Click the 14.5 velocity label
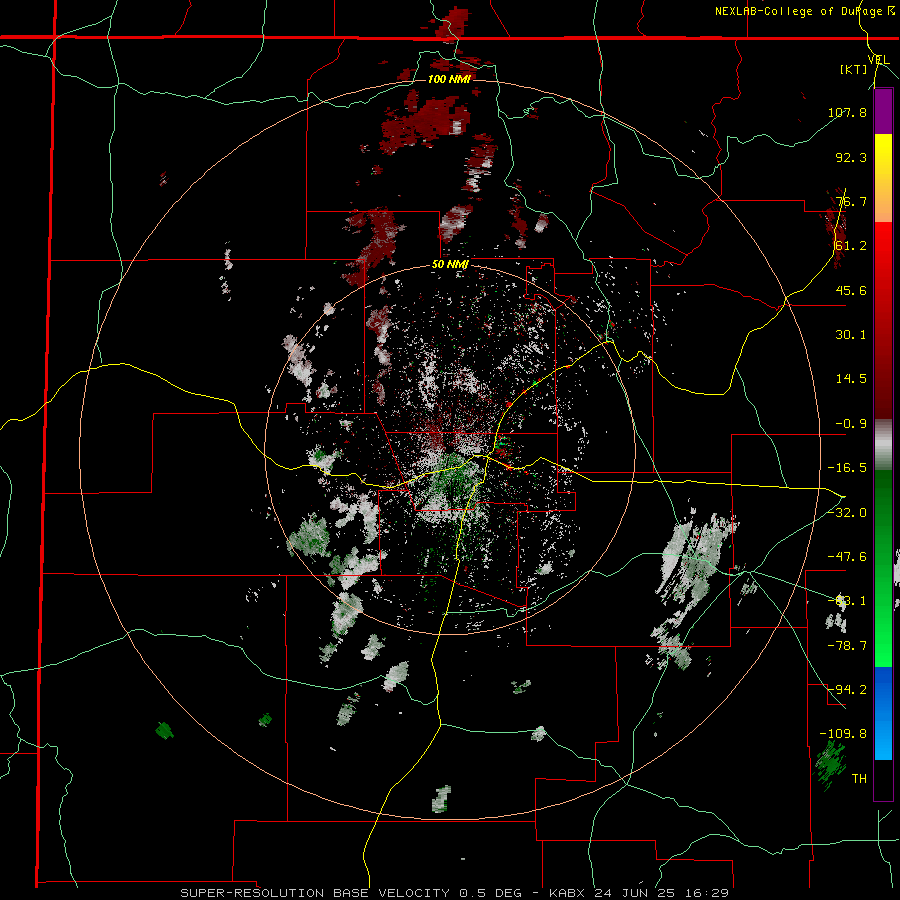 point(851,379)
